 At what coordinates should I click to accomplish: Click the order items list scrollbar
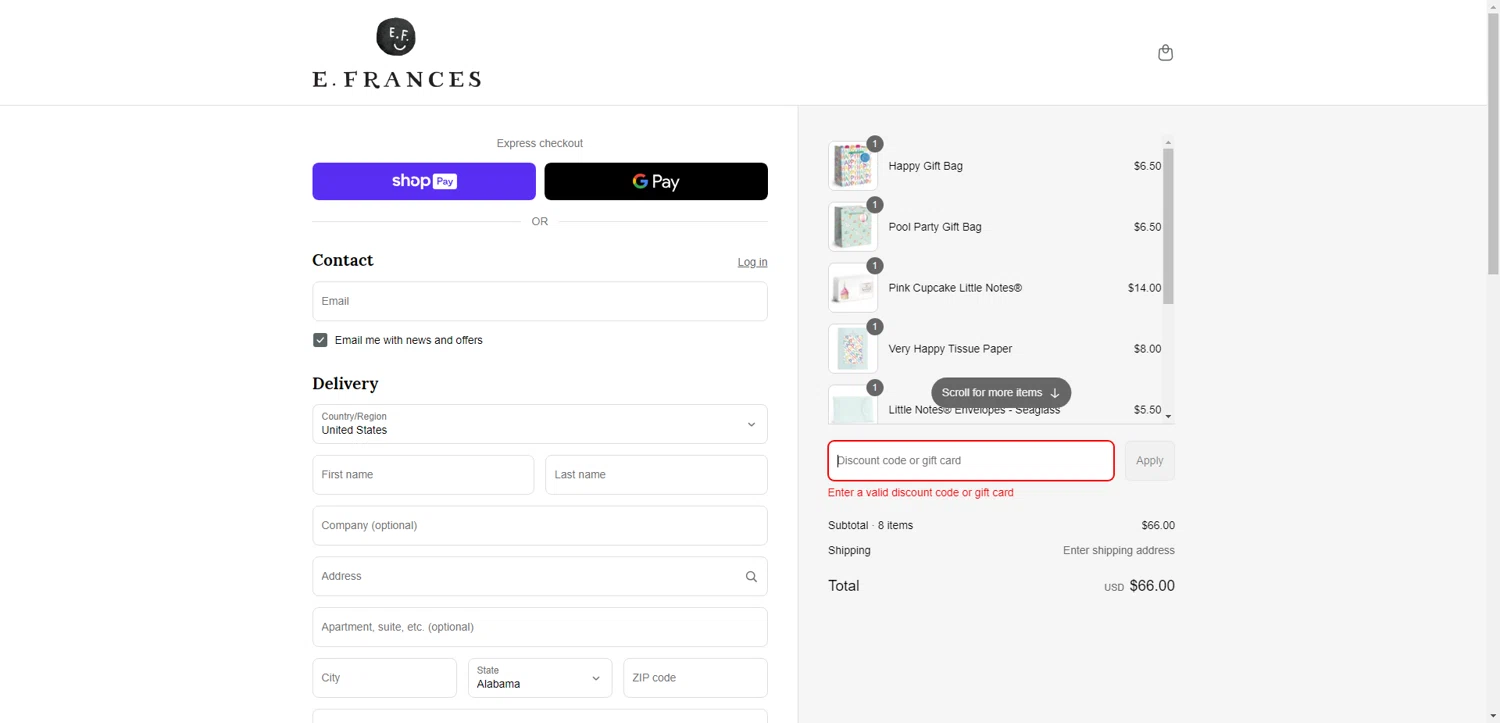[x=1168, y=226]
